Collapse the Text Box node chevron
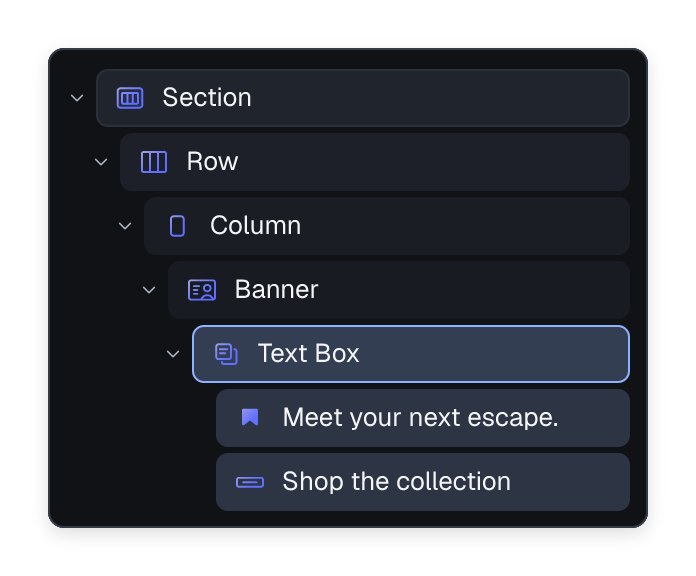 pyautogui.click(x=173, y=354)
